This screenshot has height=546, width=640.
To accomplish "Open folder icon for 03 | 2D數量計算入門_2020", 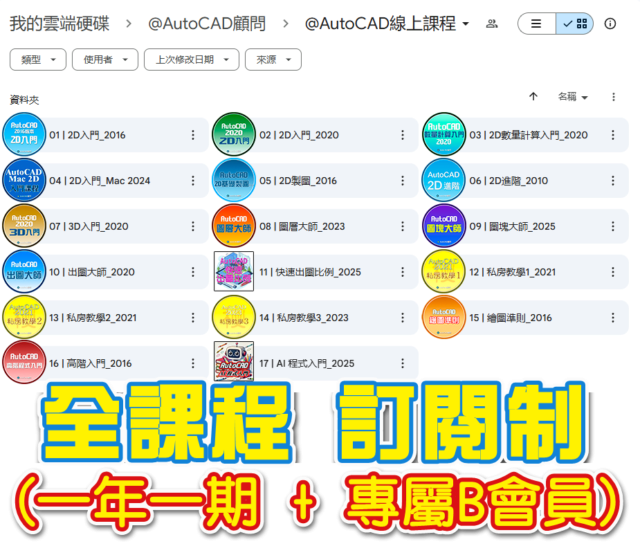I will pos(444,134).
